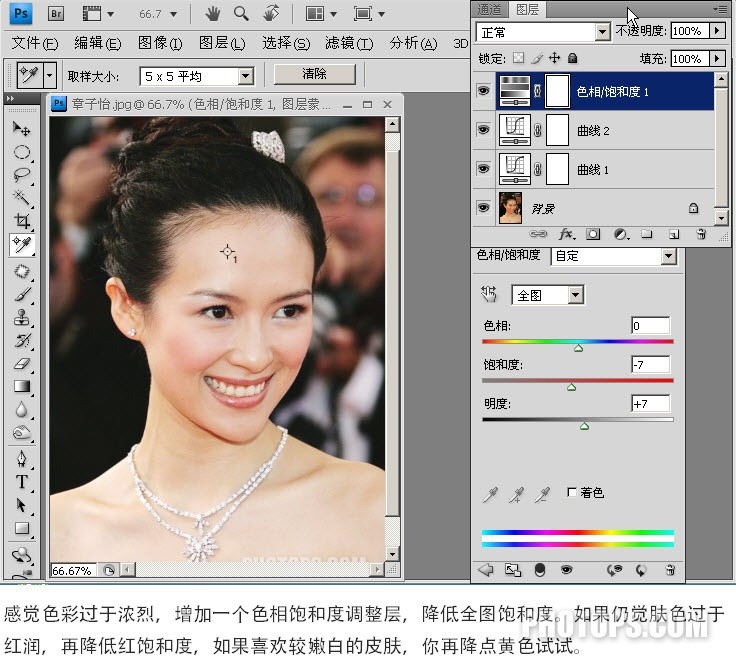
Task: Open the 填充 fill slider arrow
Action: [717, 59]
